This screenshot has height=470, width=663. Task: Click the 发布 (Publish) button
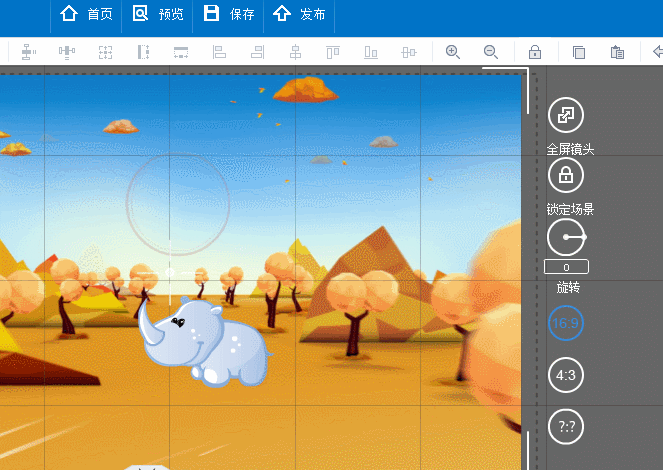(x=299, y=15)
